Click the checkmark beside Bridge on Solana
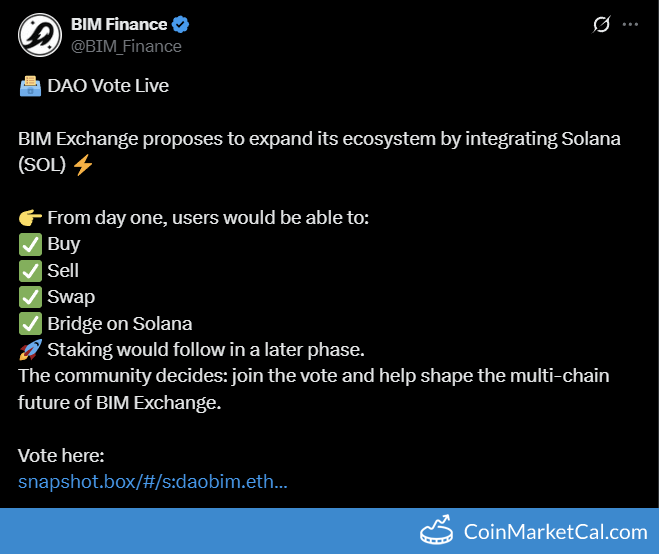This screenshot has width=659, height=554. (x=30, y=324)
